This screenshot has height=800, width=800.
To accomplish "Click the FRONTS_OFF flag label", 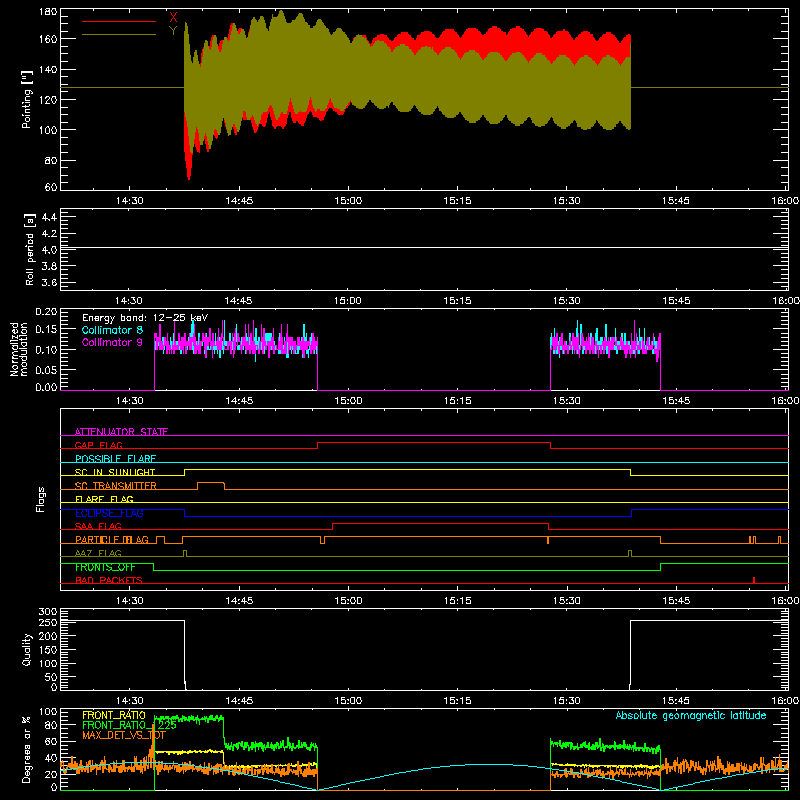I will (105, 567).
